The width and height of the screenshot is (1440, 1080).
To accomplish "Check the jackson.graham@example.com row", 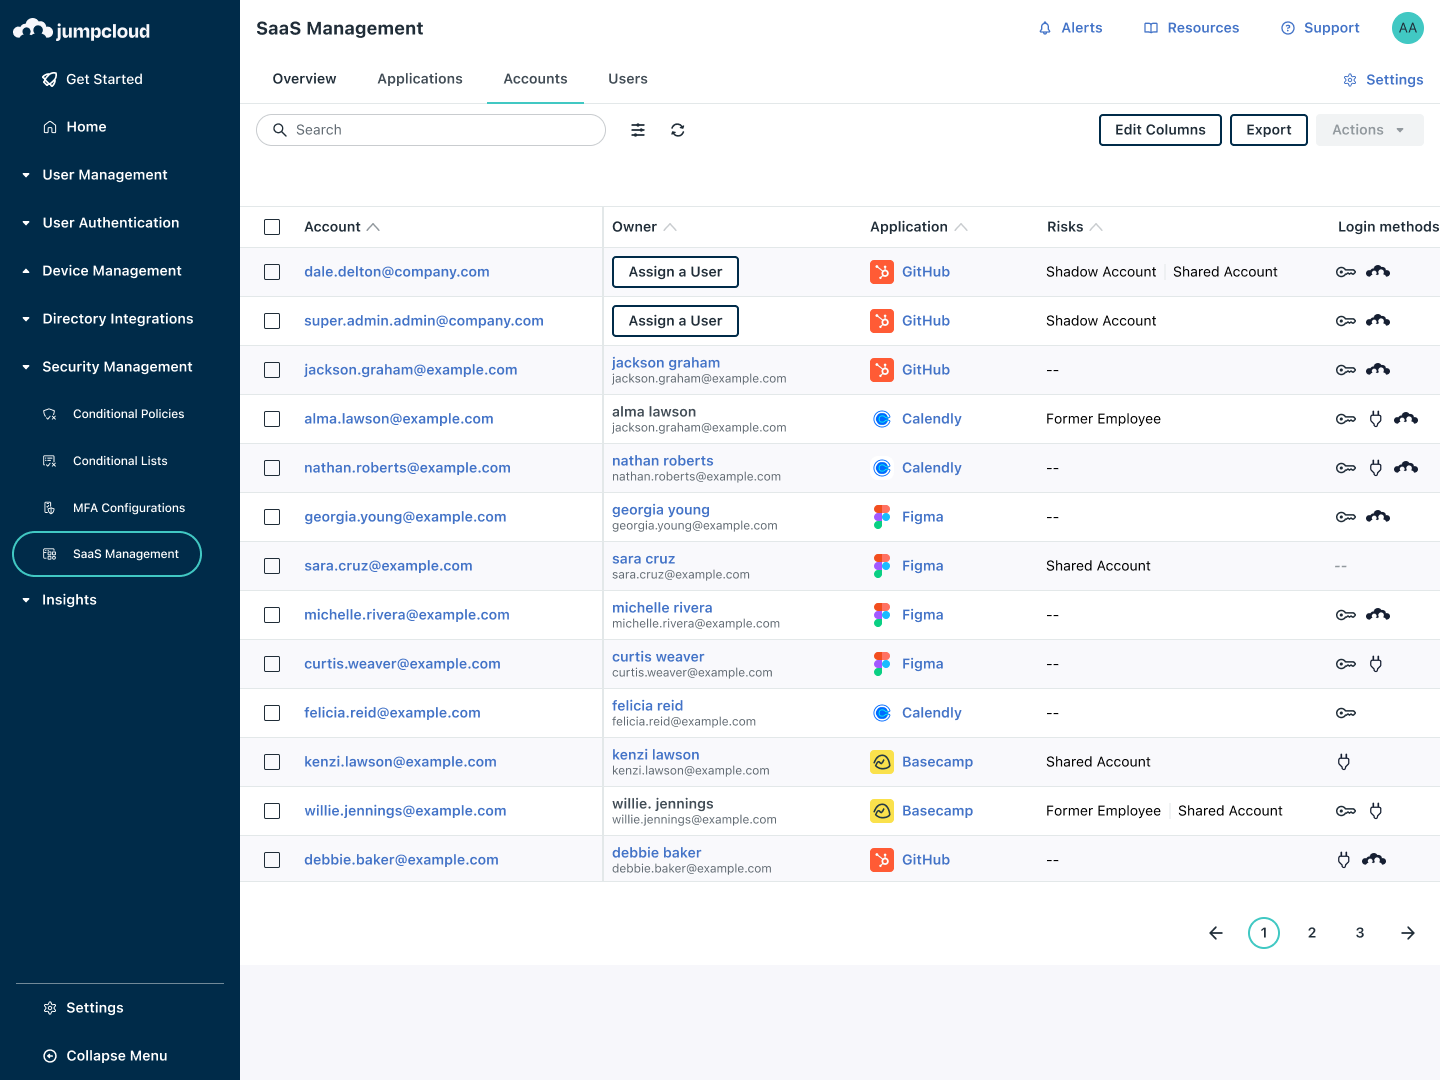I will pos(272,370).
